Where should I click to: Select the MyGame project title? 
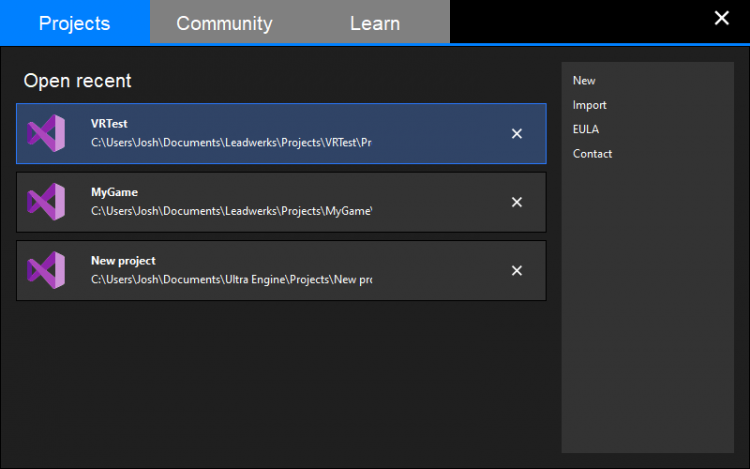114,192
